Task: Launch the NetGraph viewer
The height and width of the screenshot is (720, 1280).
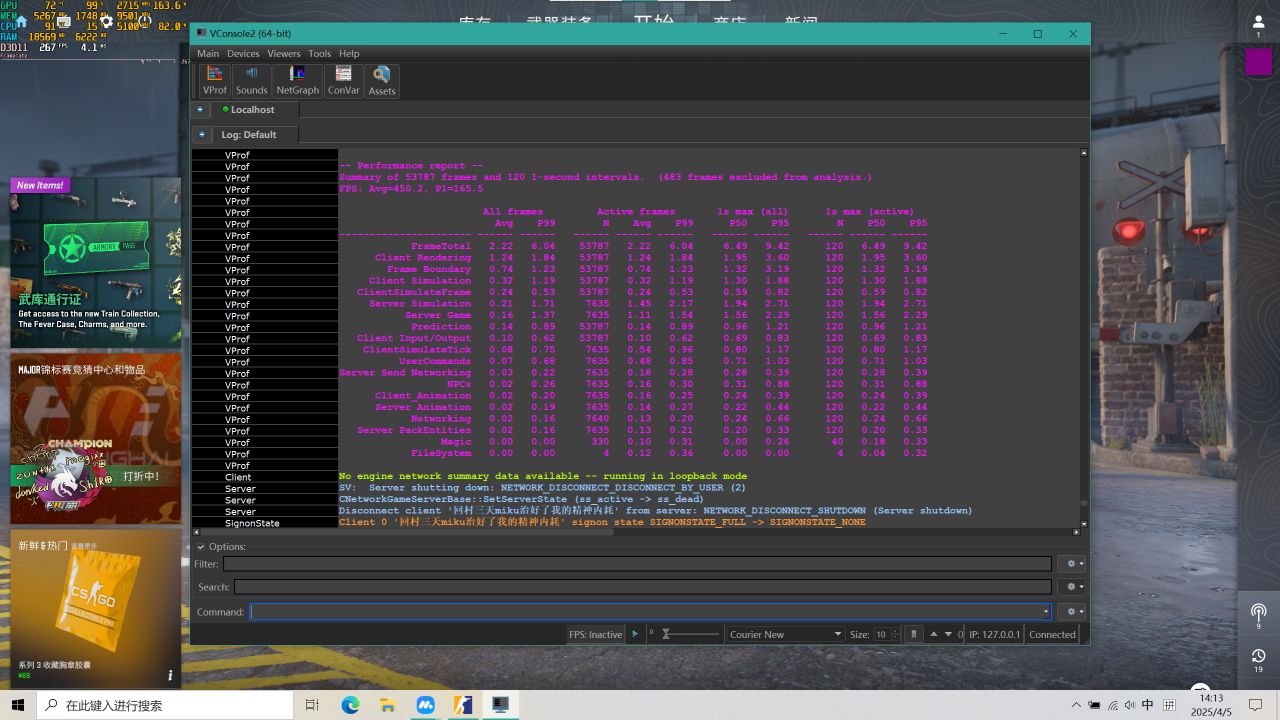Action: [x=297, y=80]
